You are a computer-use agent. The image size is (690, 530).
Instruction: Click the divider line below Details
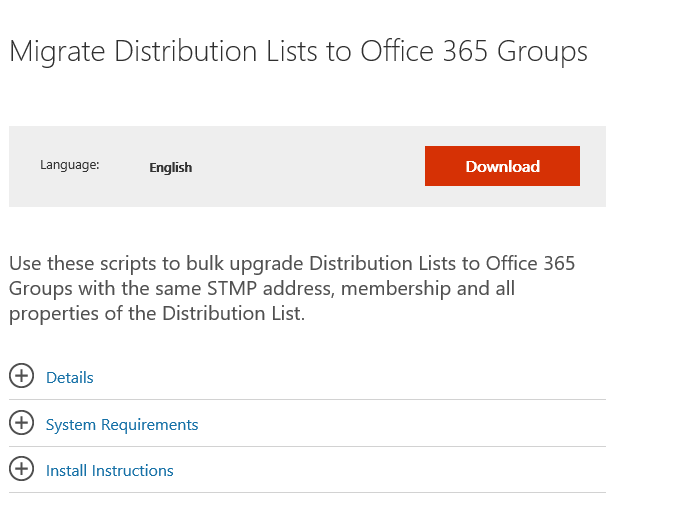[307, 399]
